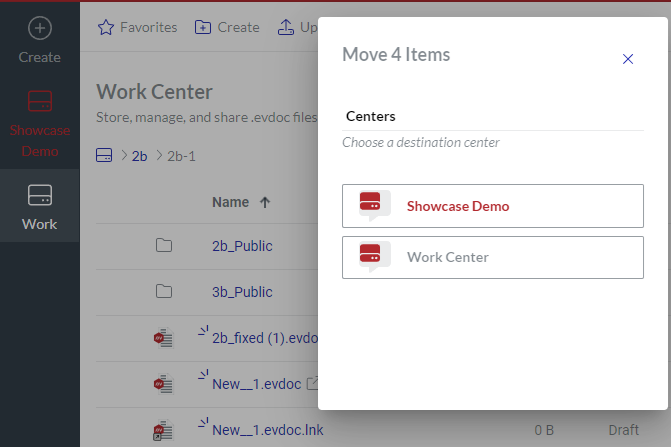The width and height of the screenshot is (671, 447).
Task: Click the 0 B size value
Action: point(544,430)
